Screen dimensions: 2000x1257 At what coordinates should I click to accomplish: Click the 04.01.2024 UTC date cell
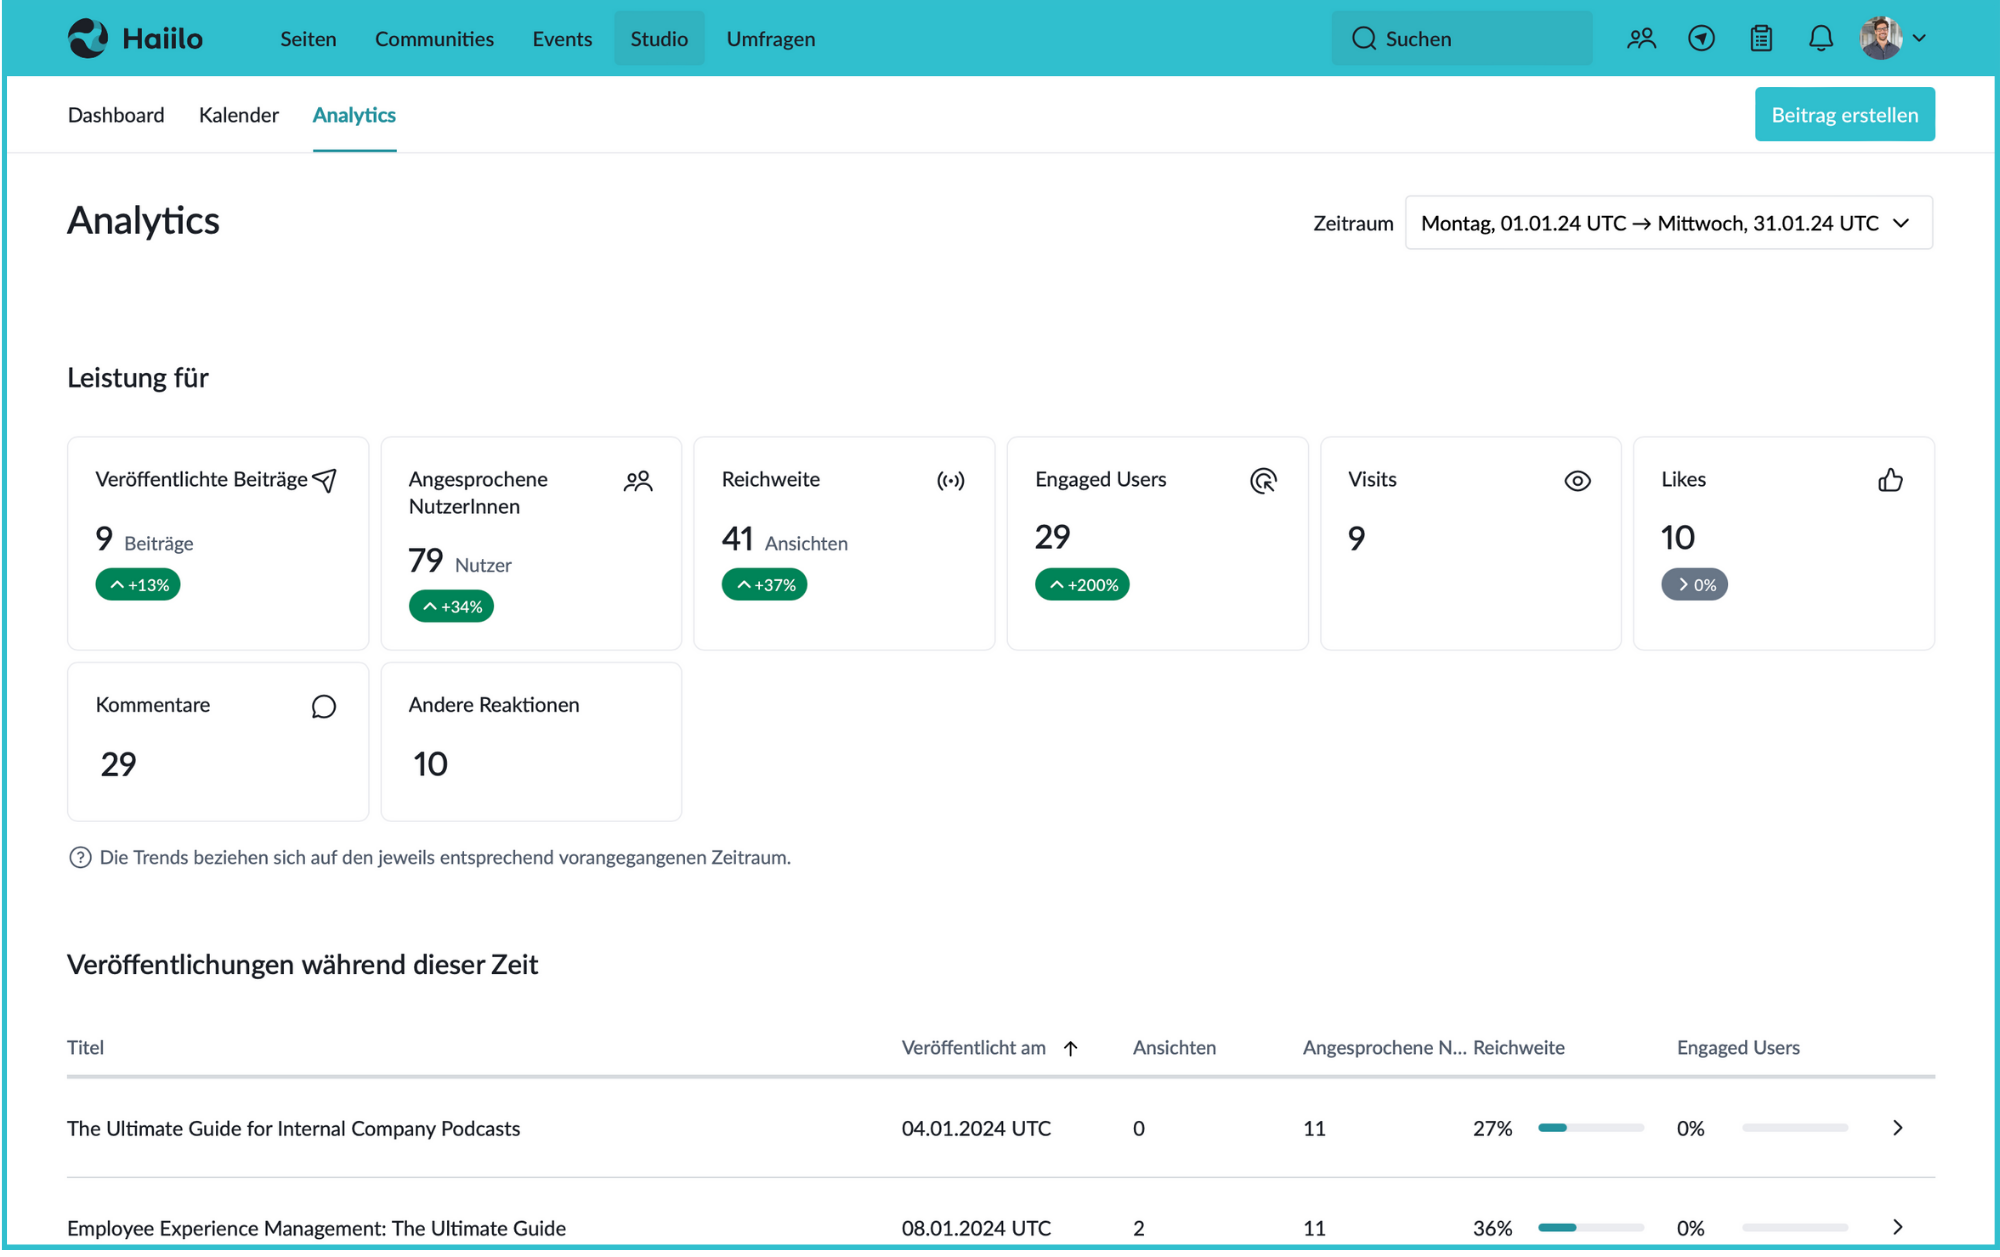click(976, 1128)
